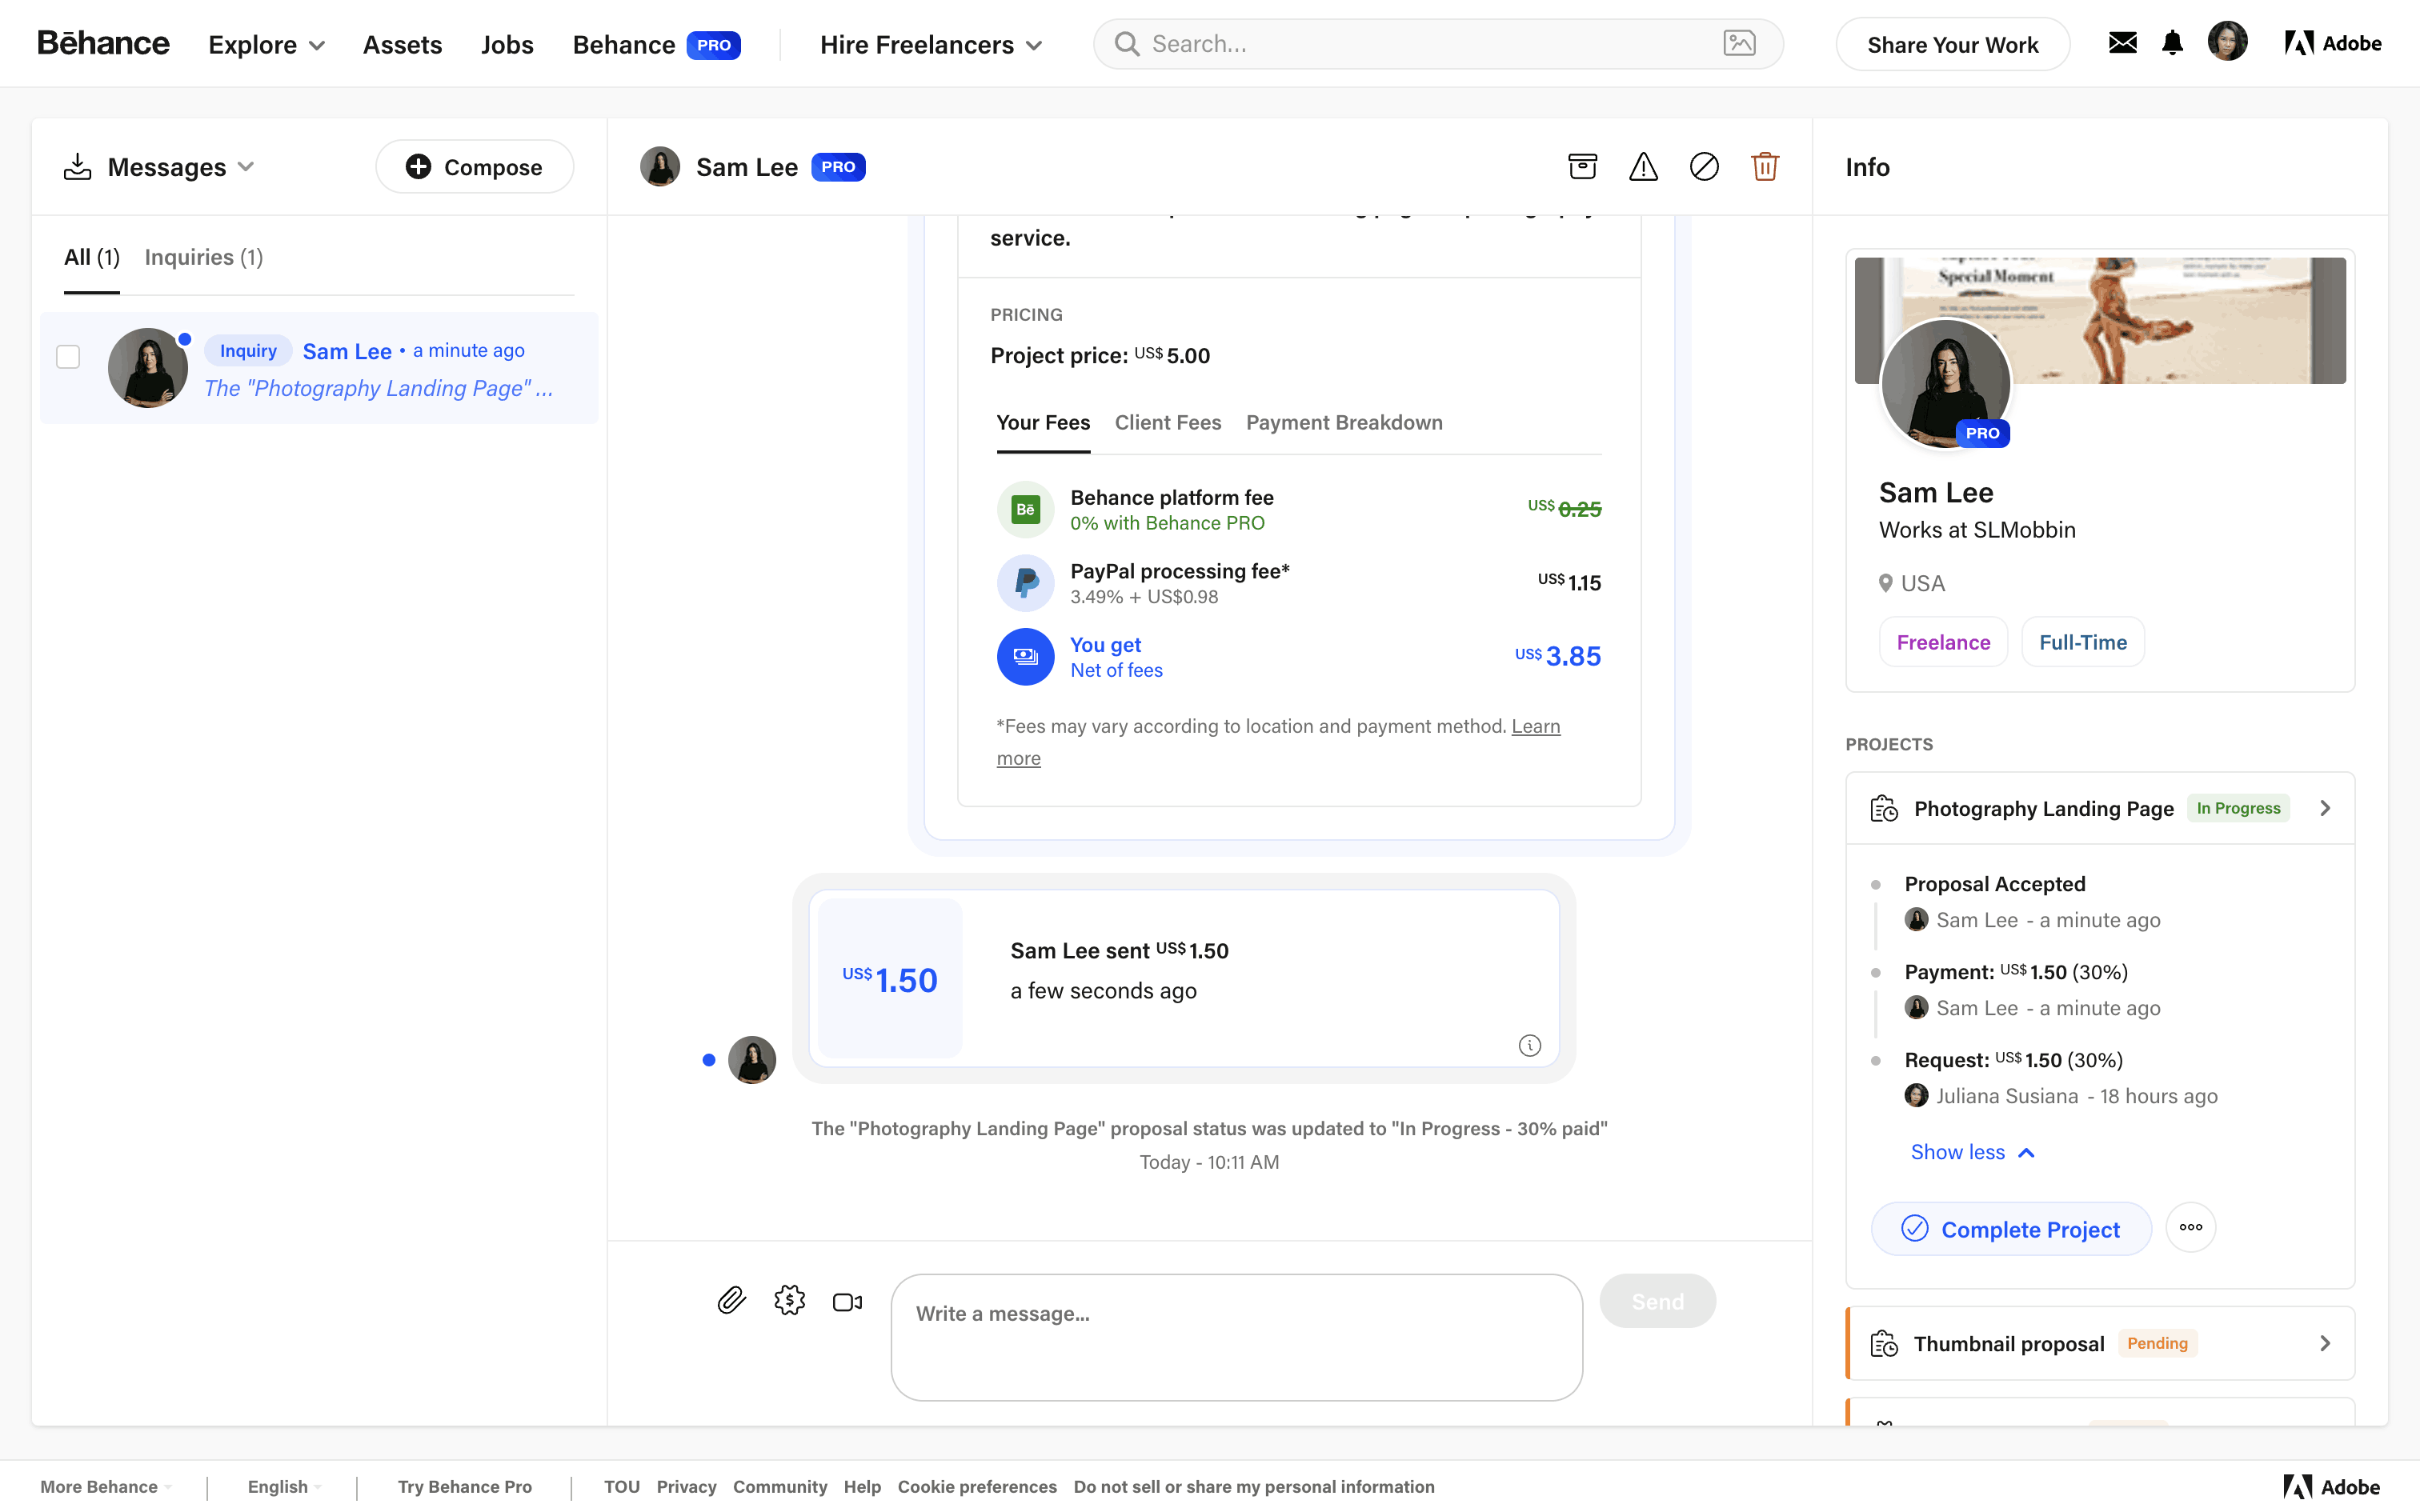2420x1512 pixels.
Task: Click the attach file paperclip icon
Action: tap(731, 1300)
